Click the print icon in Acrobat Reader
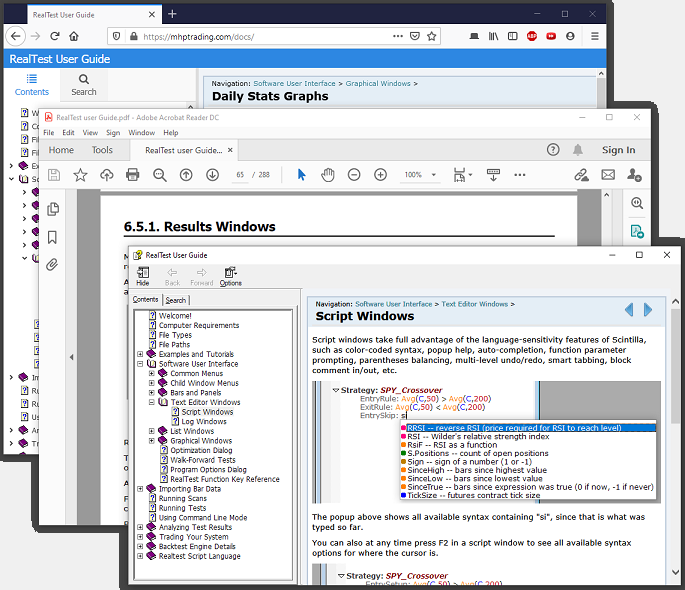 (x=132, y=175)
